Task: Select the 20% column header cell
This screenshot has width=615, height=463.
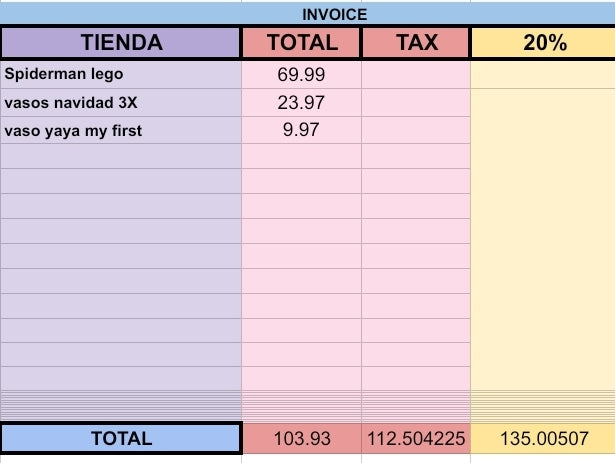Action: (x=544, y=43)
